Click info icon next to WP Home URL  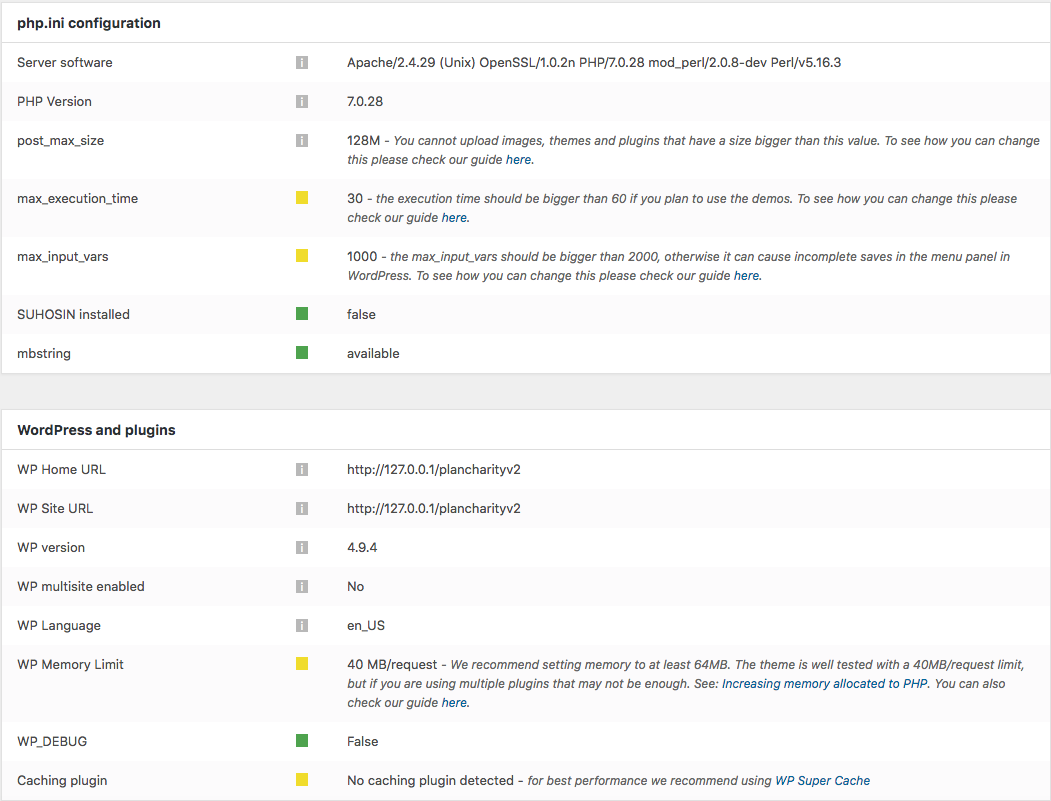click(302, 469)
